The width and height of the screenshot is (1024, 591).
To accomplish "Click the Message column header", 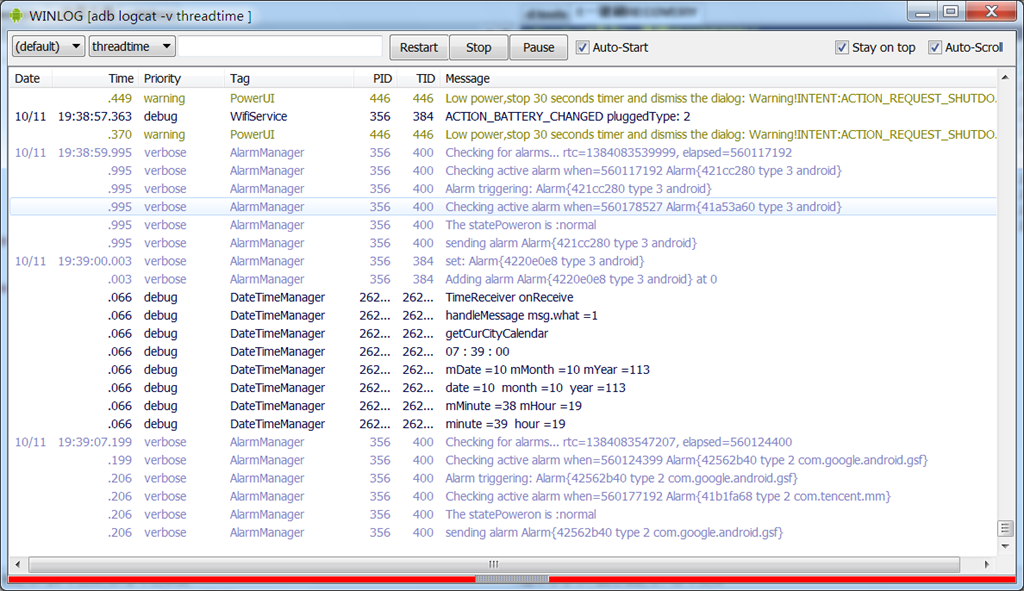I will coord(468,78).
